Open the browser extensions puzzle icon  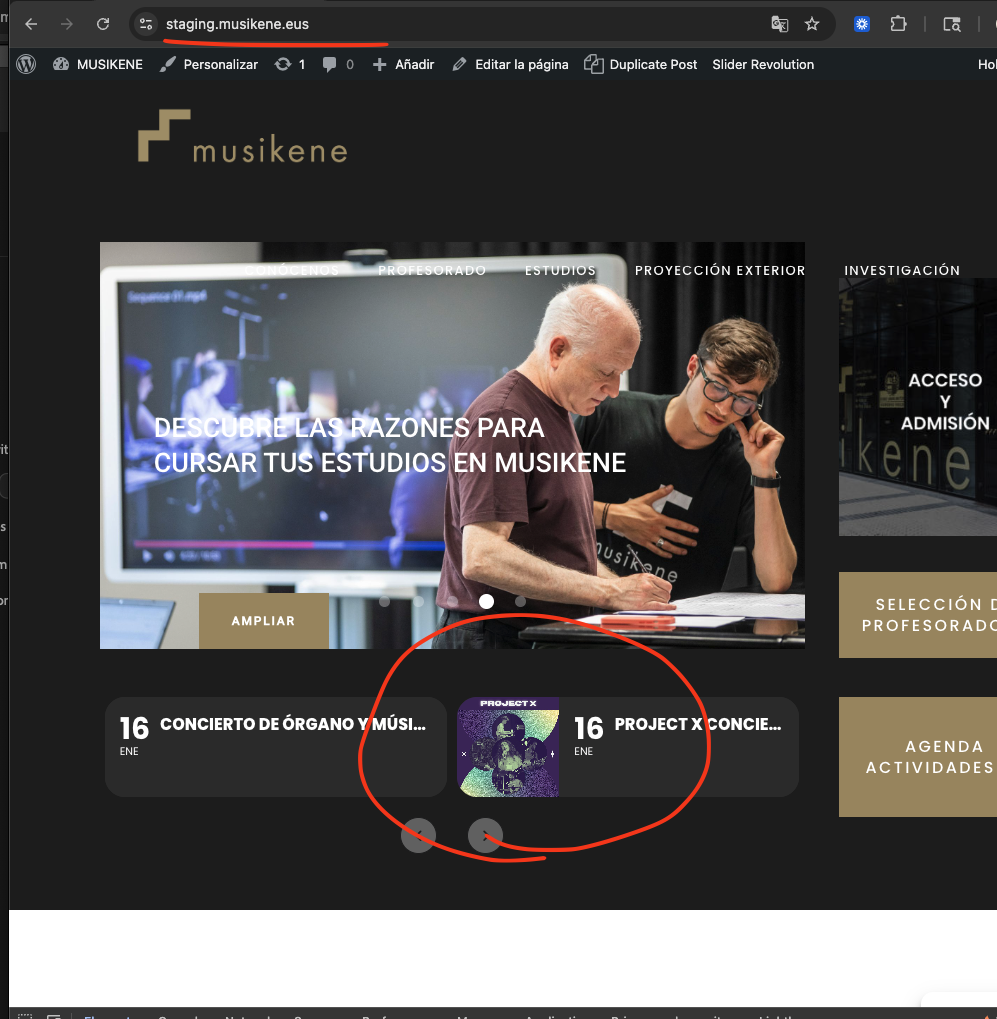[898, 24]
